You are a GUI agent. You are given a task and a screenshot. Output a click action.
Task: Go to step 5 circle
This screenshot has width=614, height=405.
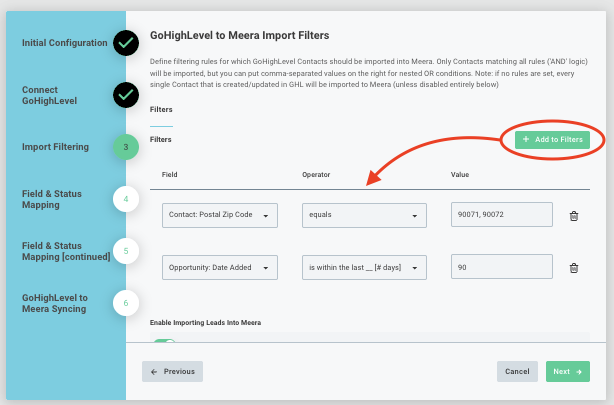(x=126, y=251)
